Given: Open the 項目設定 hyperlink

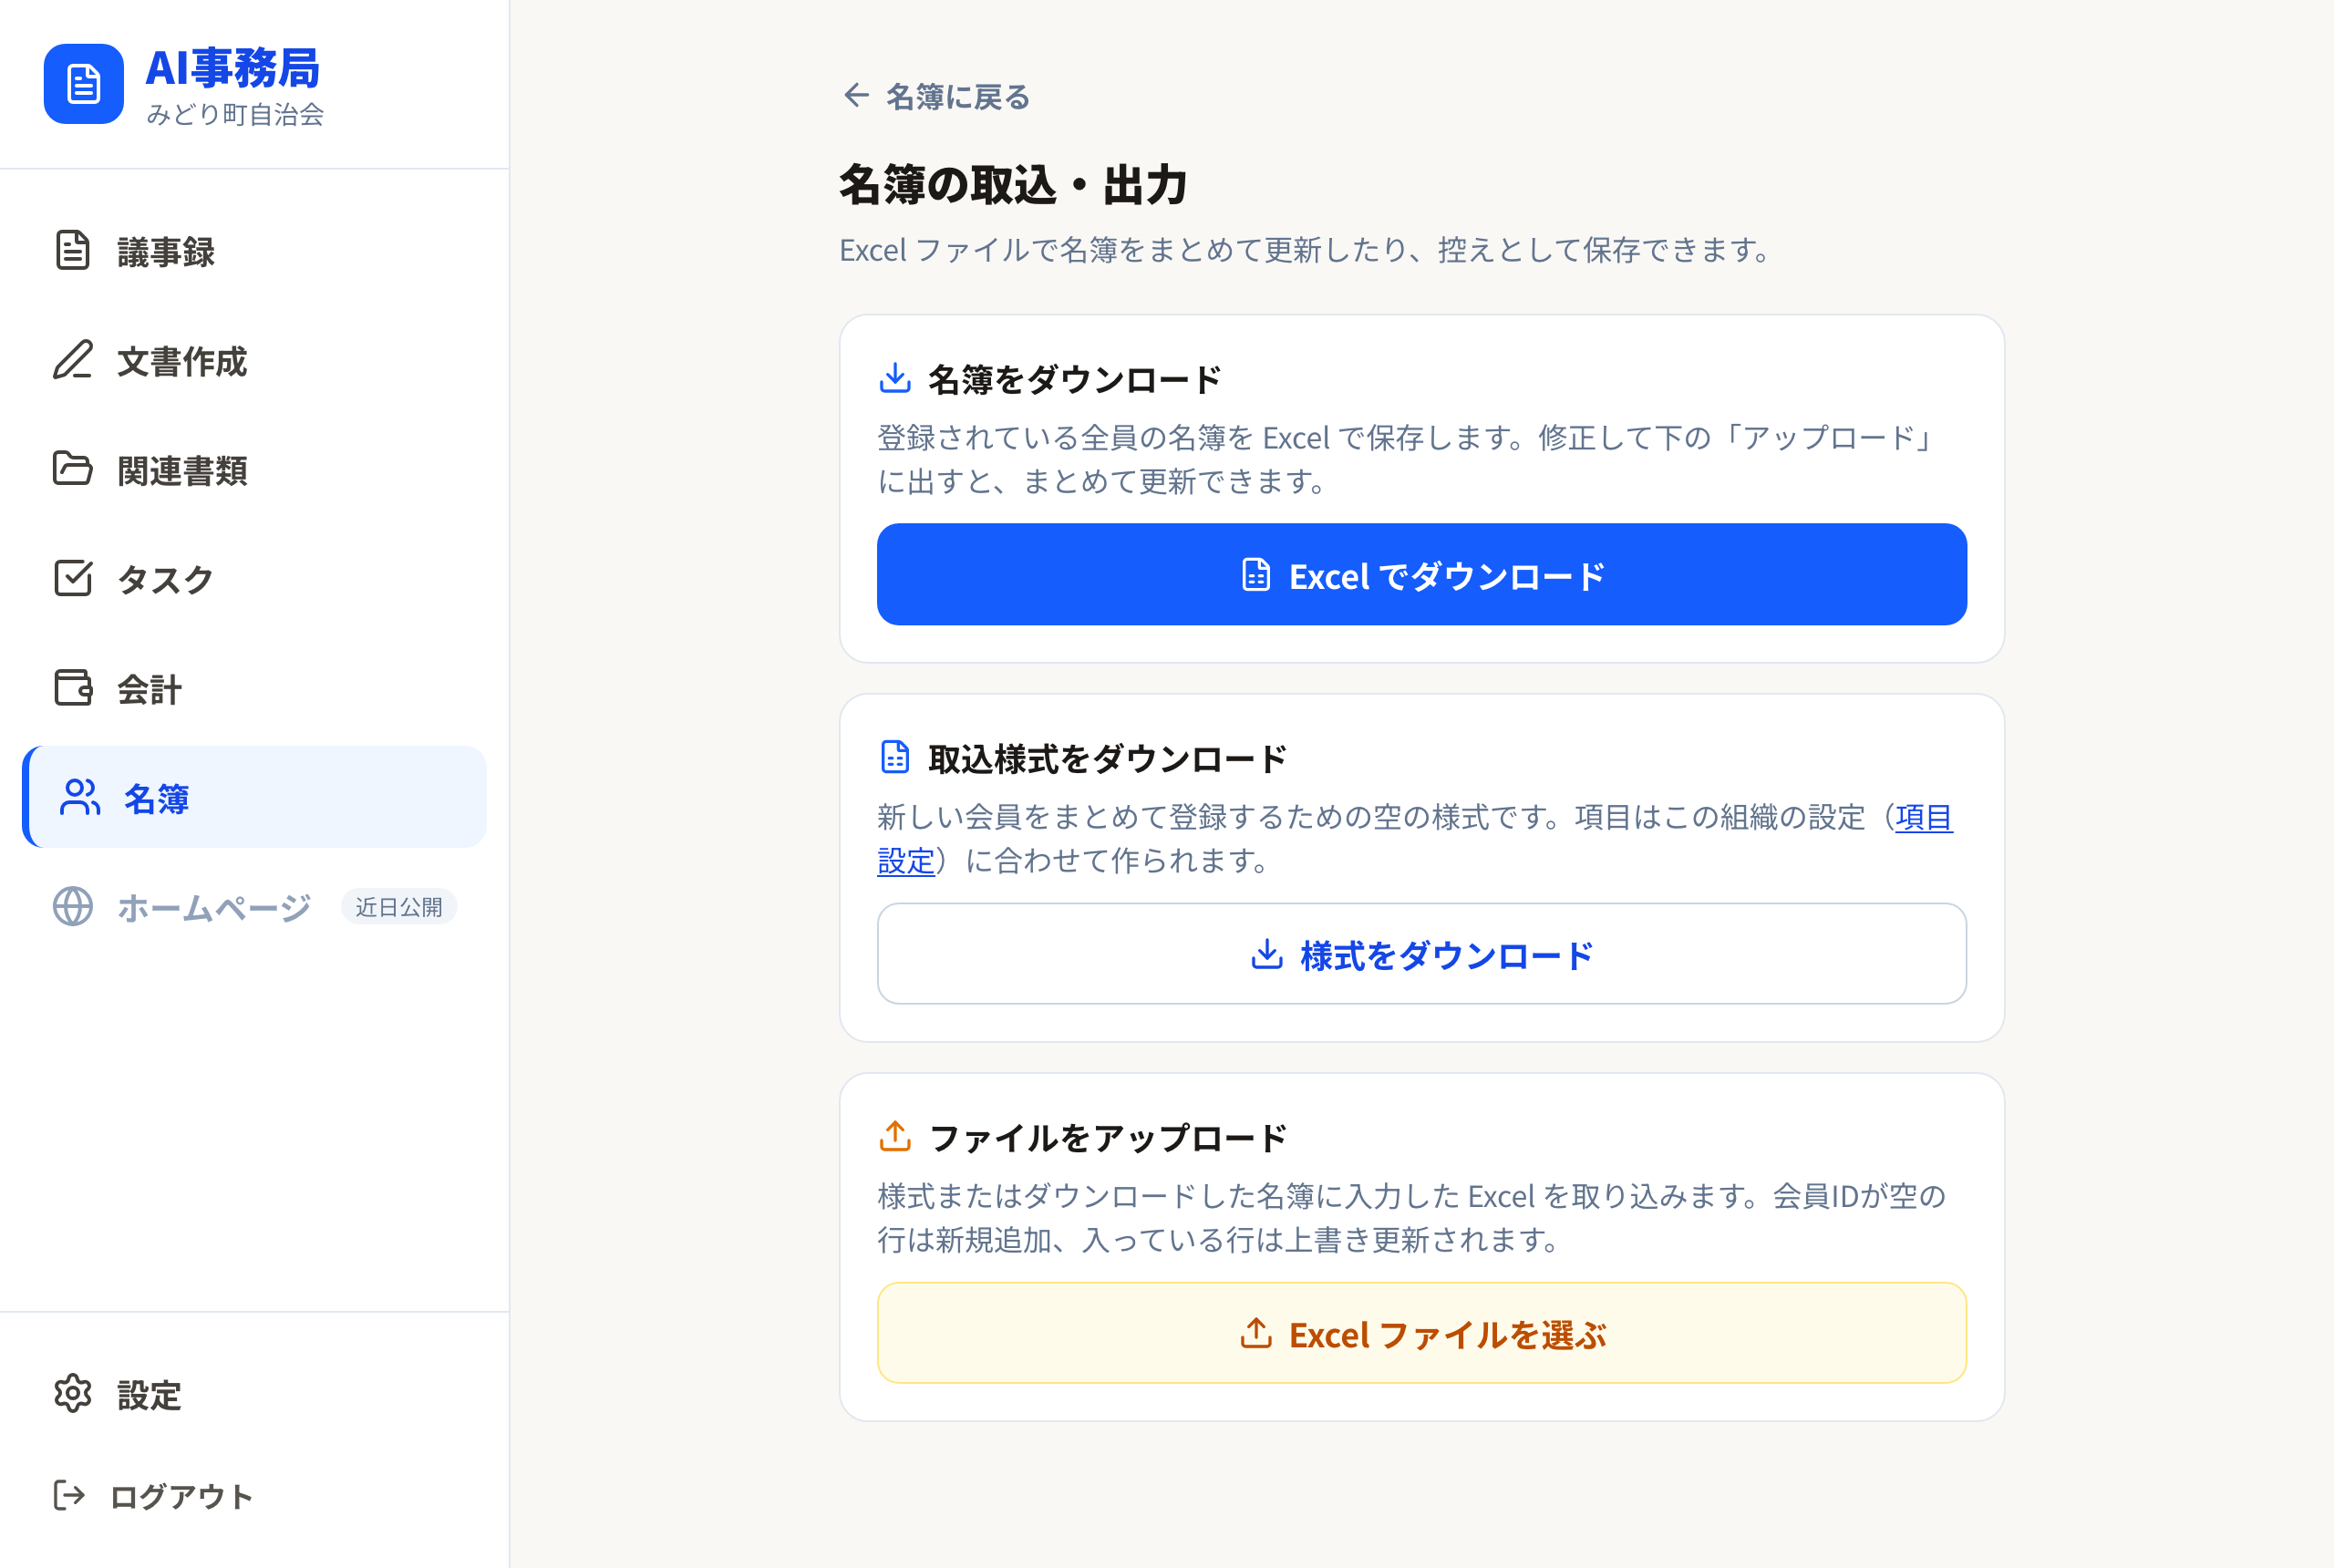Looking at the screenshot, I should click(1924, 817).
